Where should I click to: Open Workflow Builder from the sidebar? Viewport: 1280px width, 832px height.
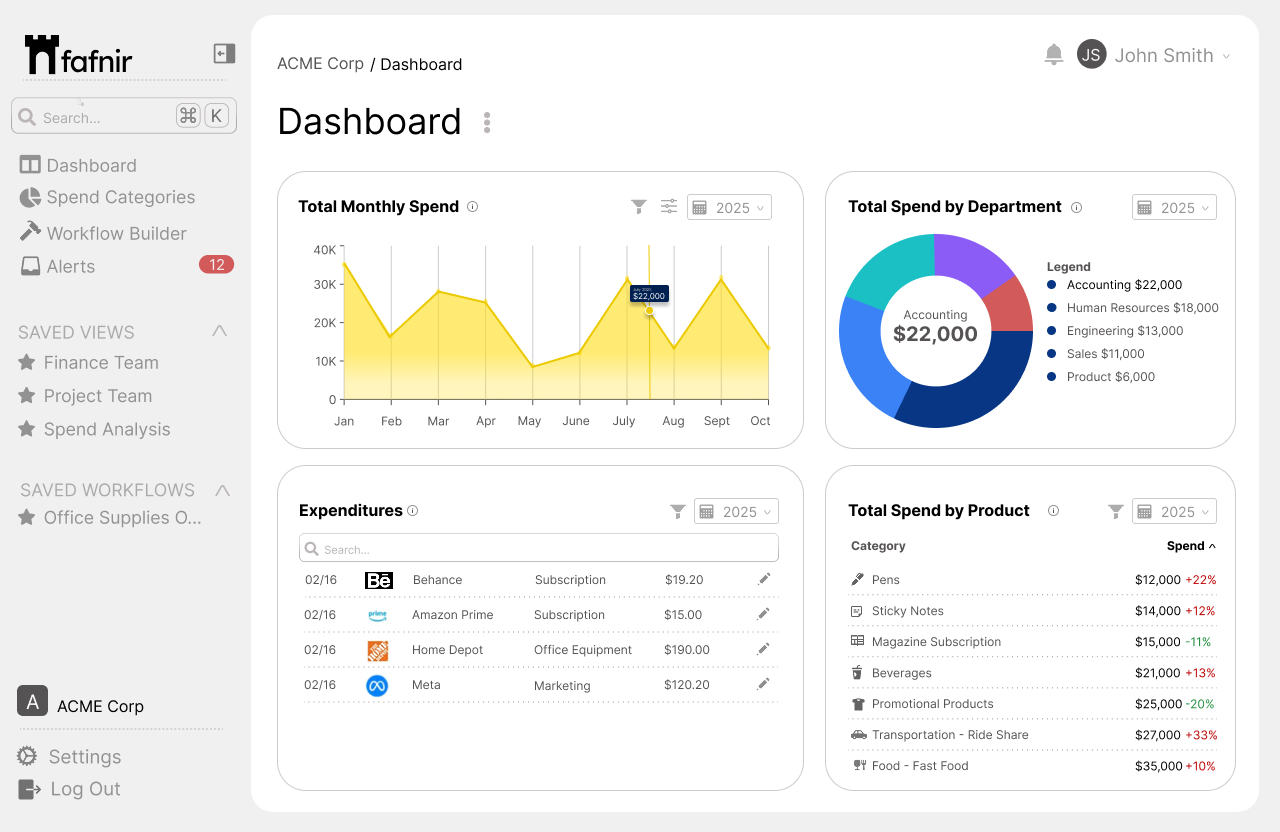click(x=116, y=233)
